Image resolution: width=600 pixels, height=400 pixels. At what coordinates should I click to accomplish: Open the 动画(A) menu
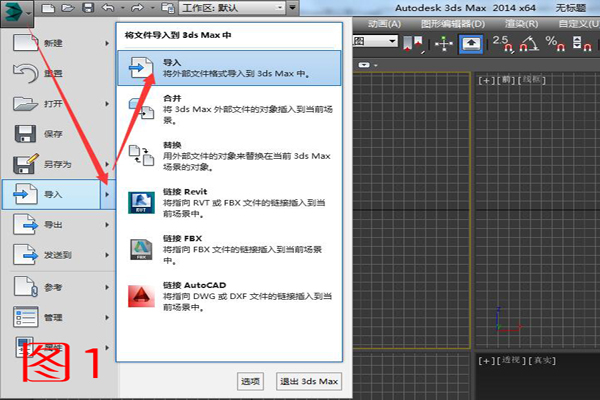(x=384, y=24)
